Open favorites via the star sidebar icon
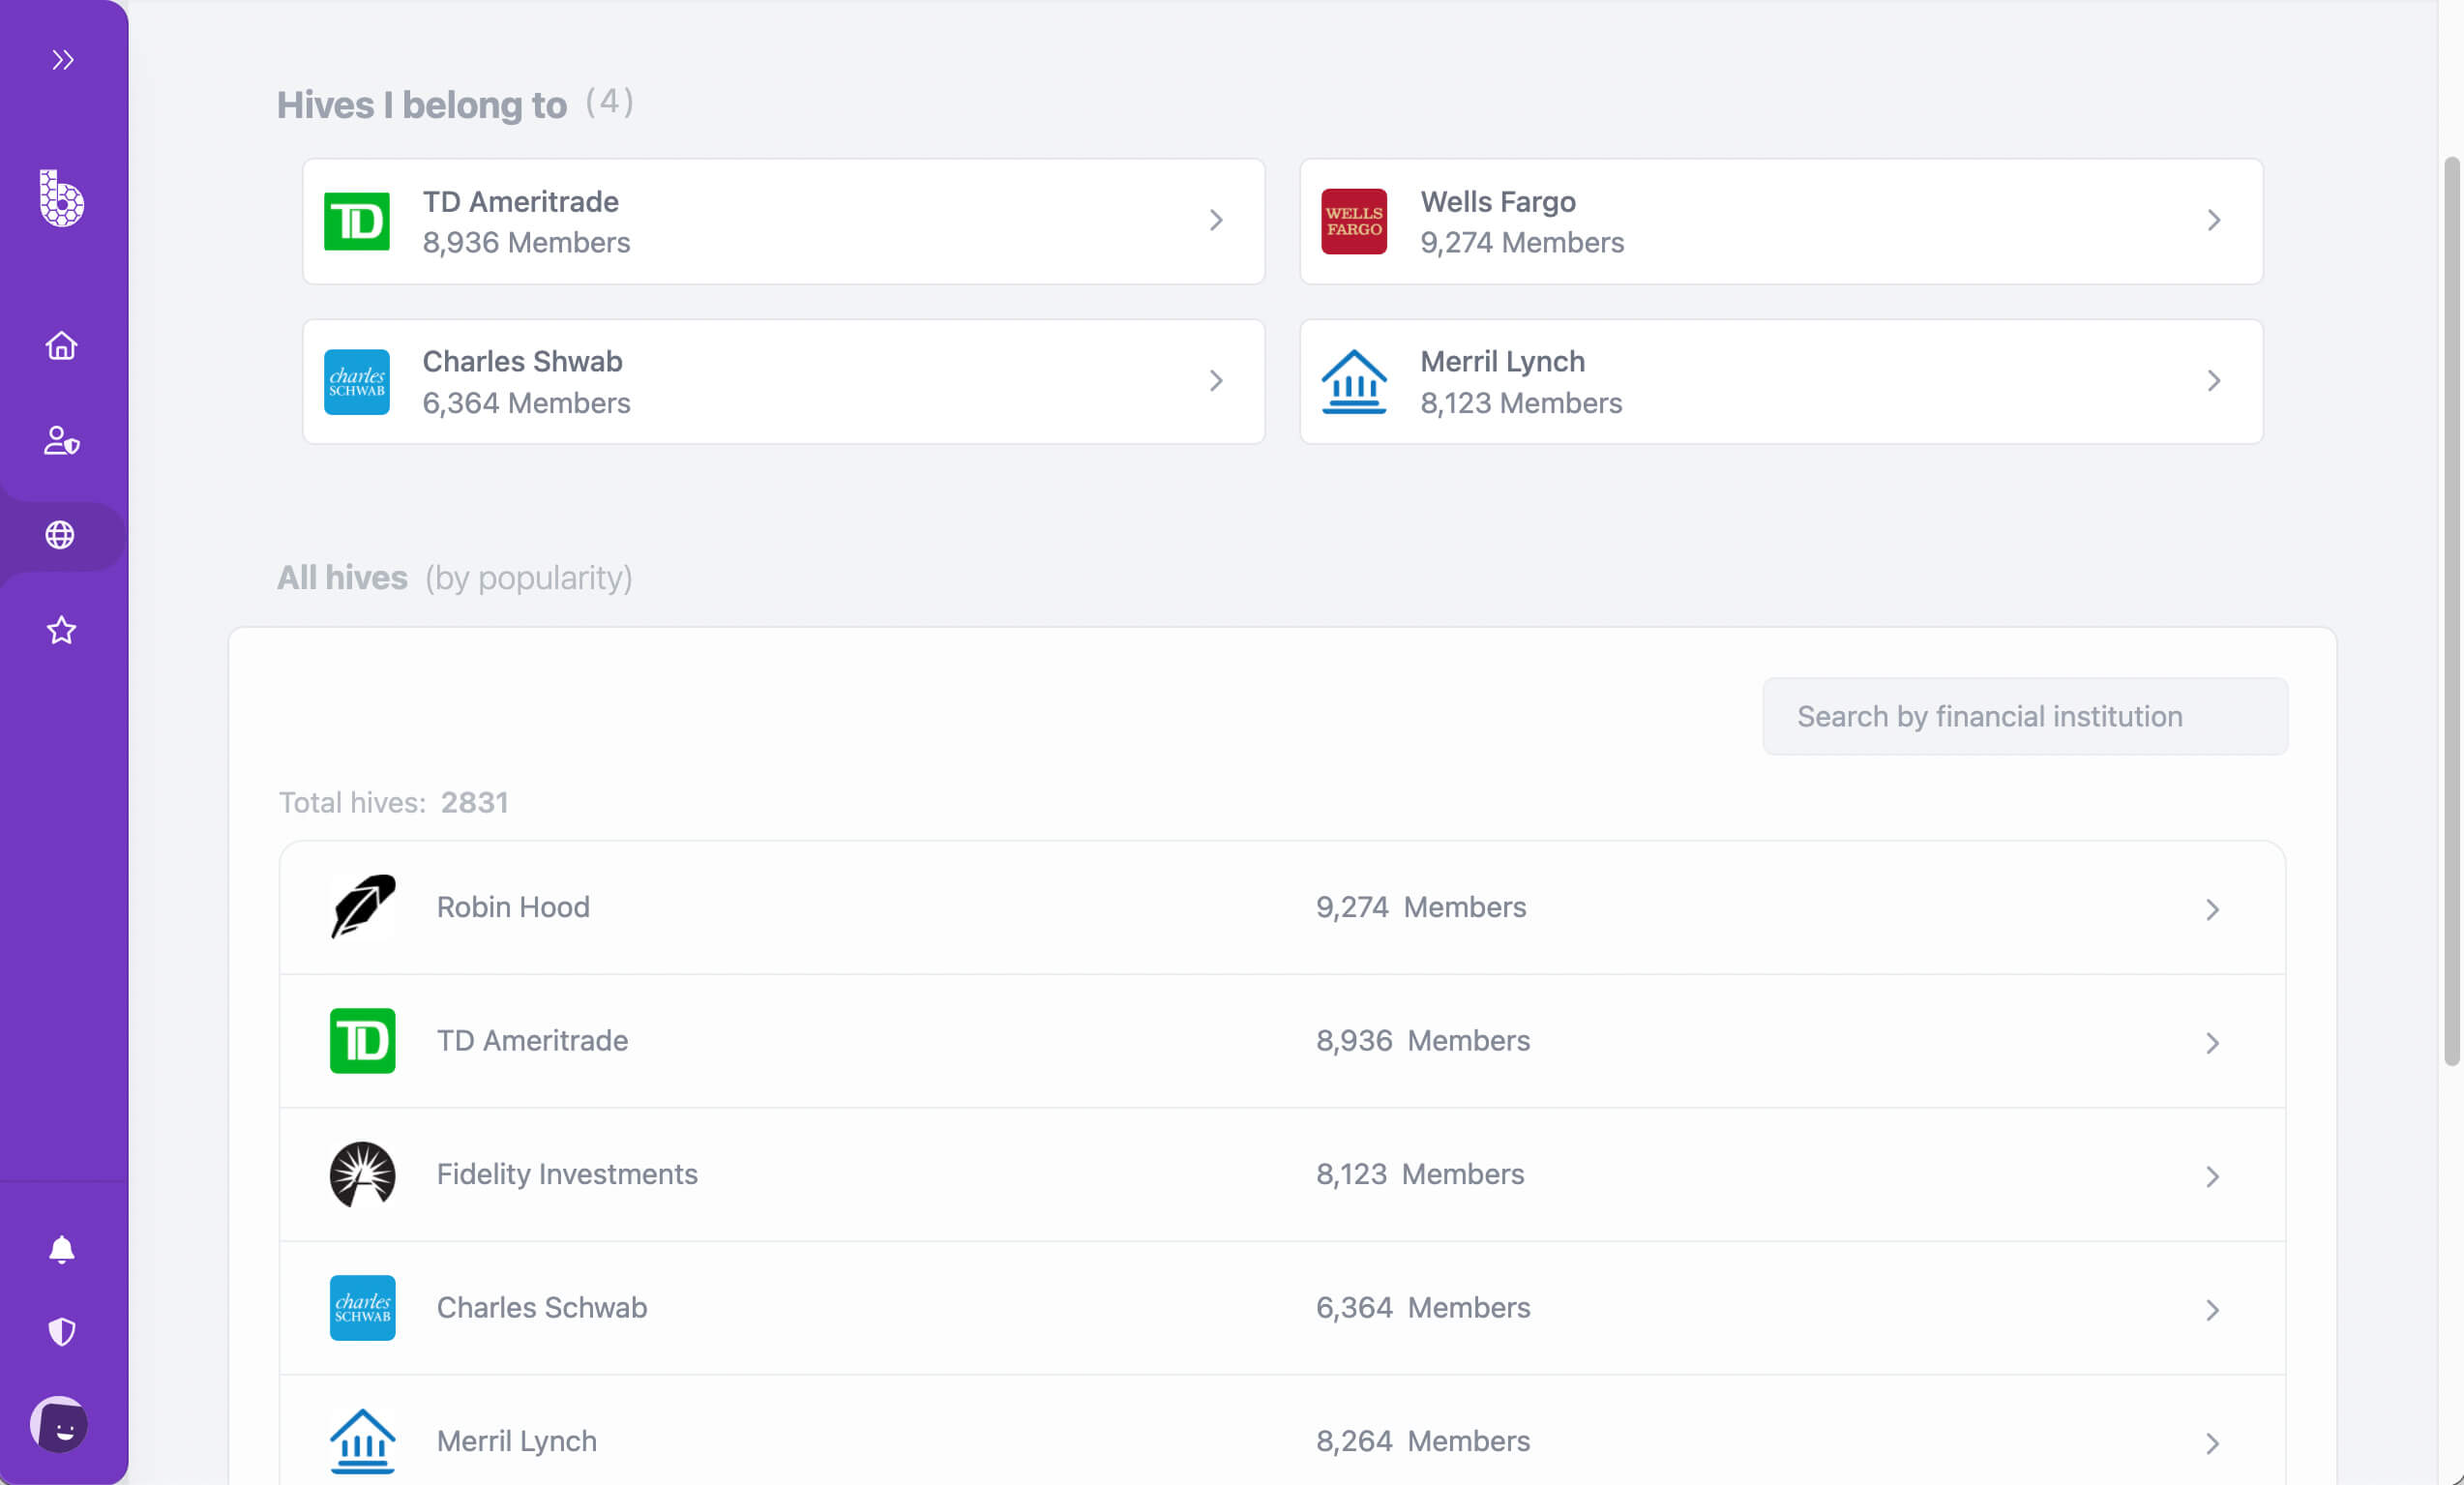2464x1485 pixels. coord(61,630)
